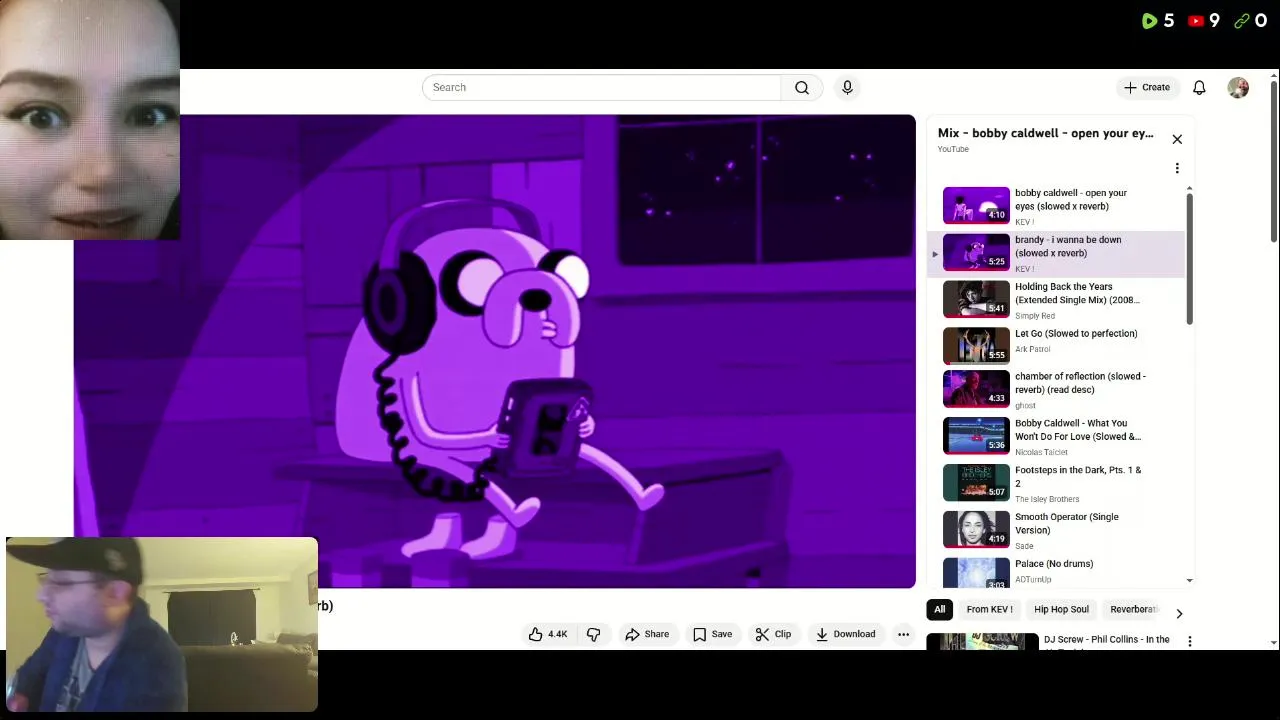Select the From KEV ! chip
The image size is (1280, 720).
(989, 609)
